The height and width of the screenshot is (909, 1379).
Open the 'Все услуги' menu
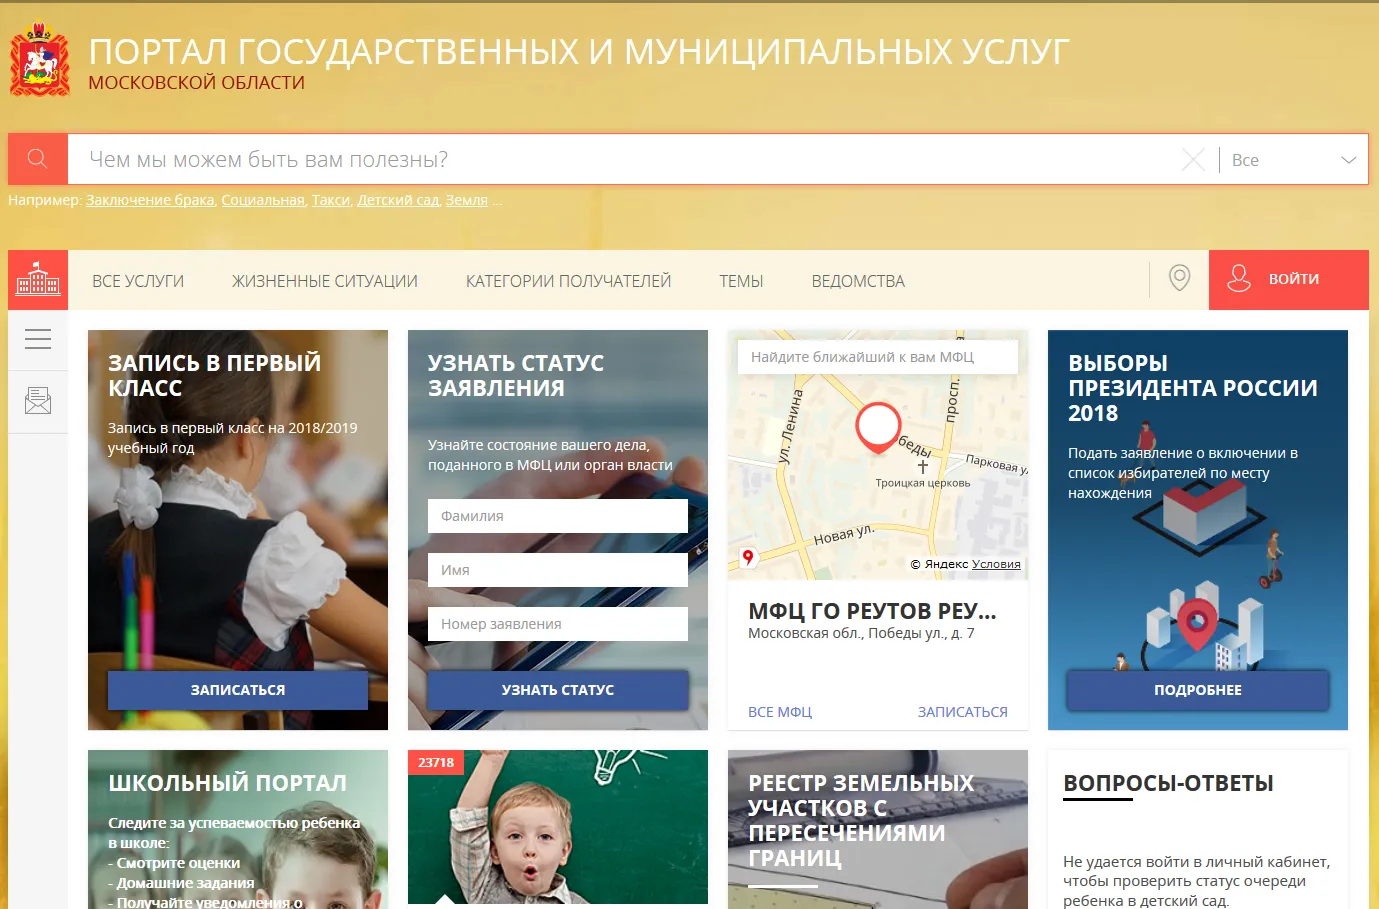pyautogui.click(x=138, y=281)
